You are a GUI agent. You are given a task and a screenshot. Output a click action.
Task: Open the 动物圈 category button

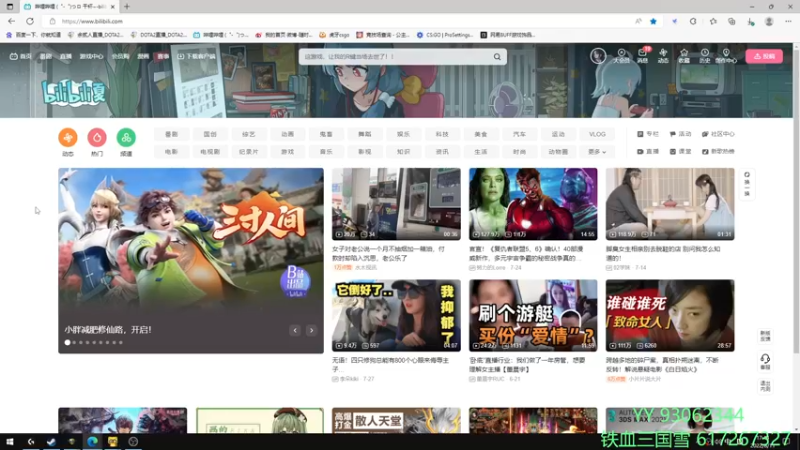(x=558, y=152)
